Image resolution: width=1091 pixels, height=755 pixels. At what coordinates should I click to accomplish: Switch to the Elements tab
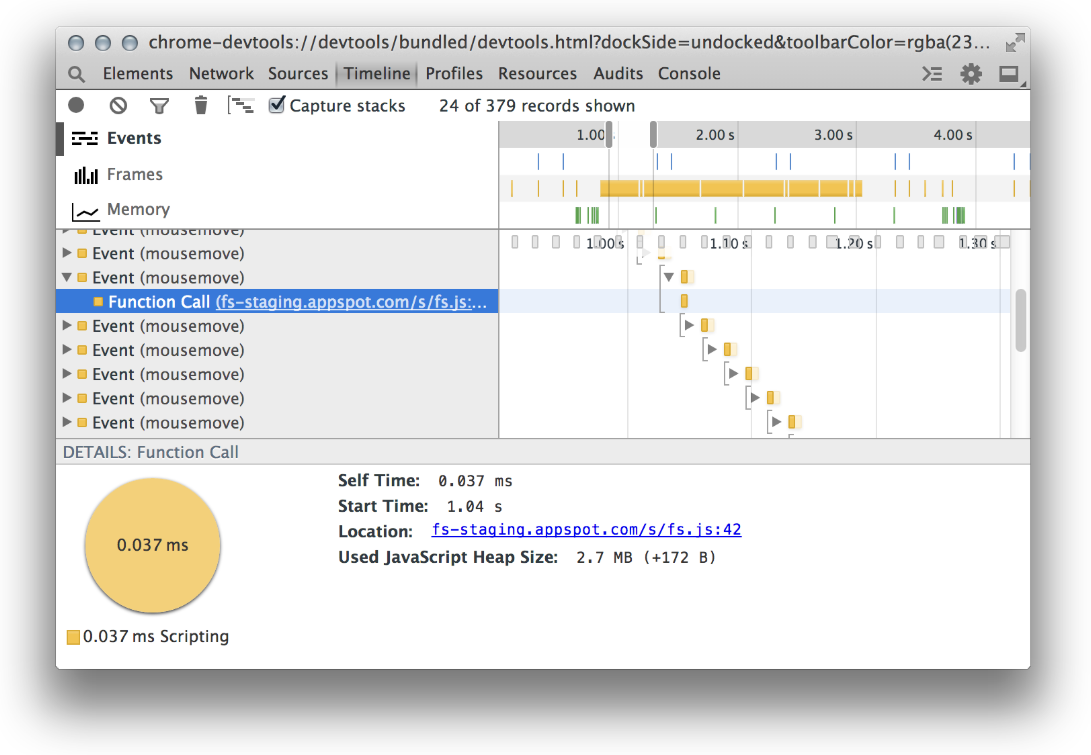tap(138, 73)
